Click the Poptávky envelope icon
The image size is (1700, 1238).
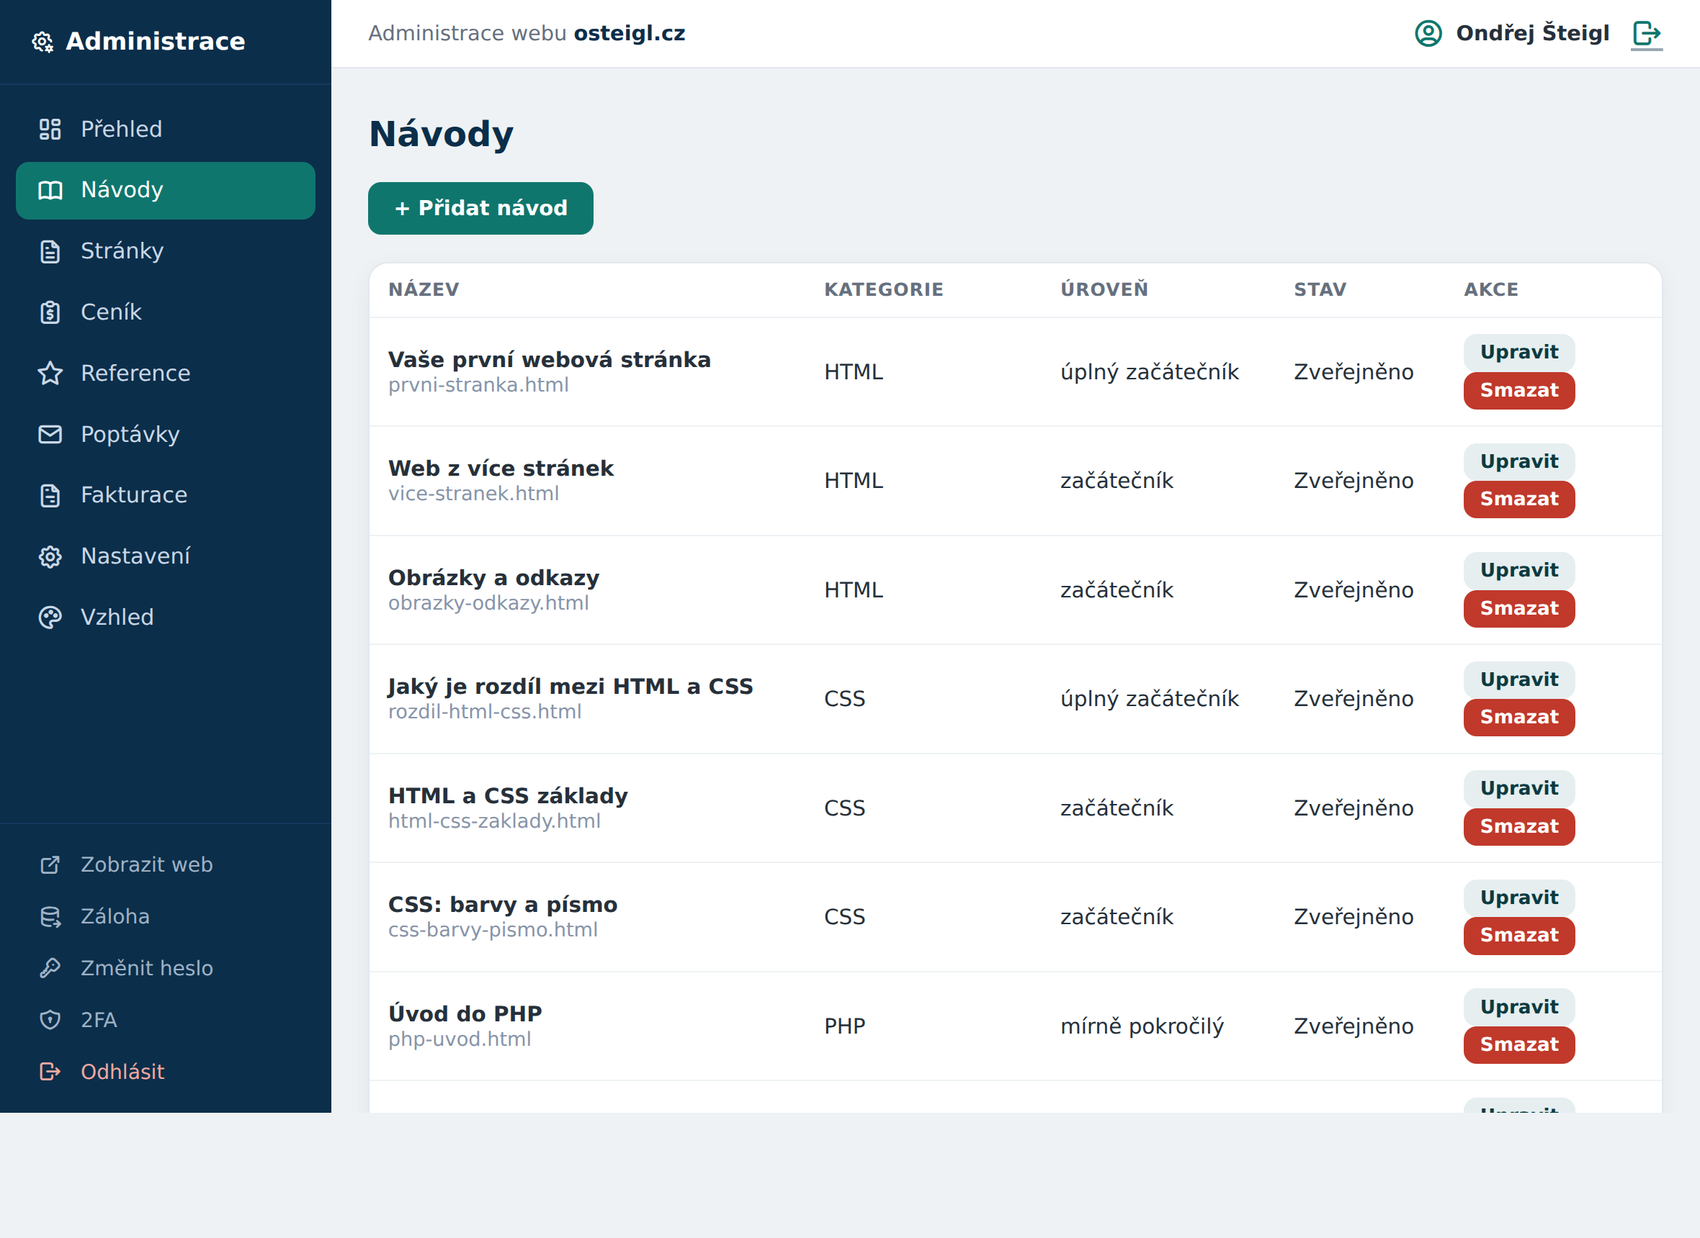pos(50,434)
